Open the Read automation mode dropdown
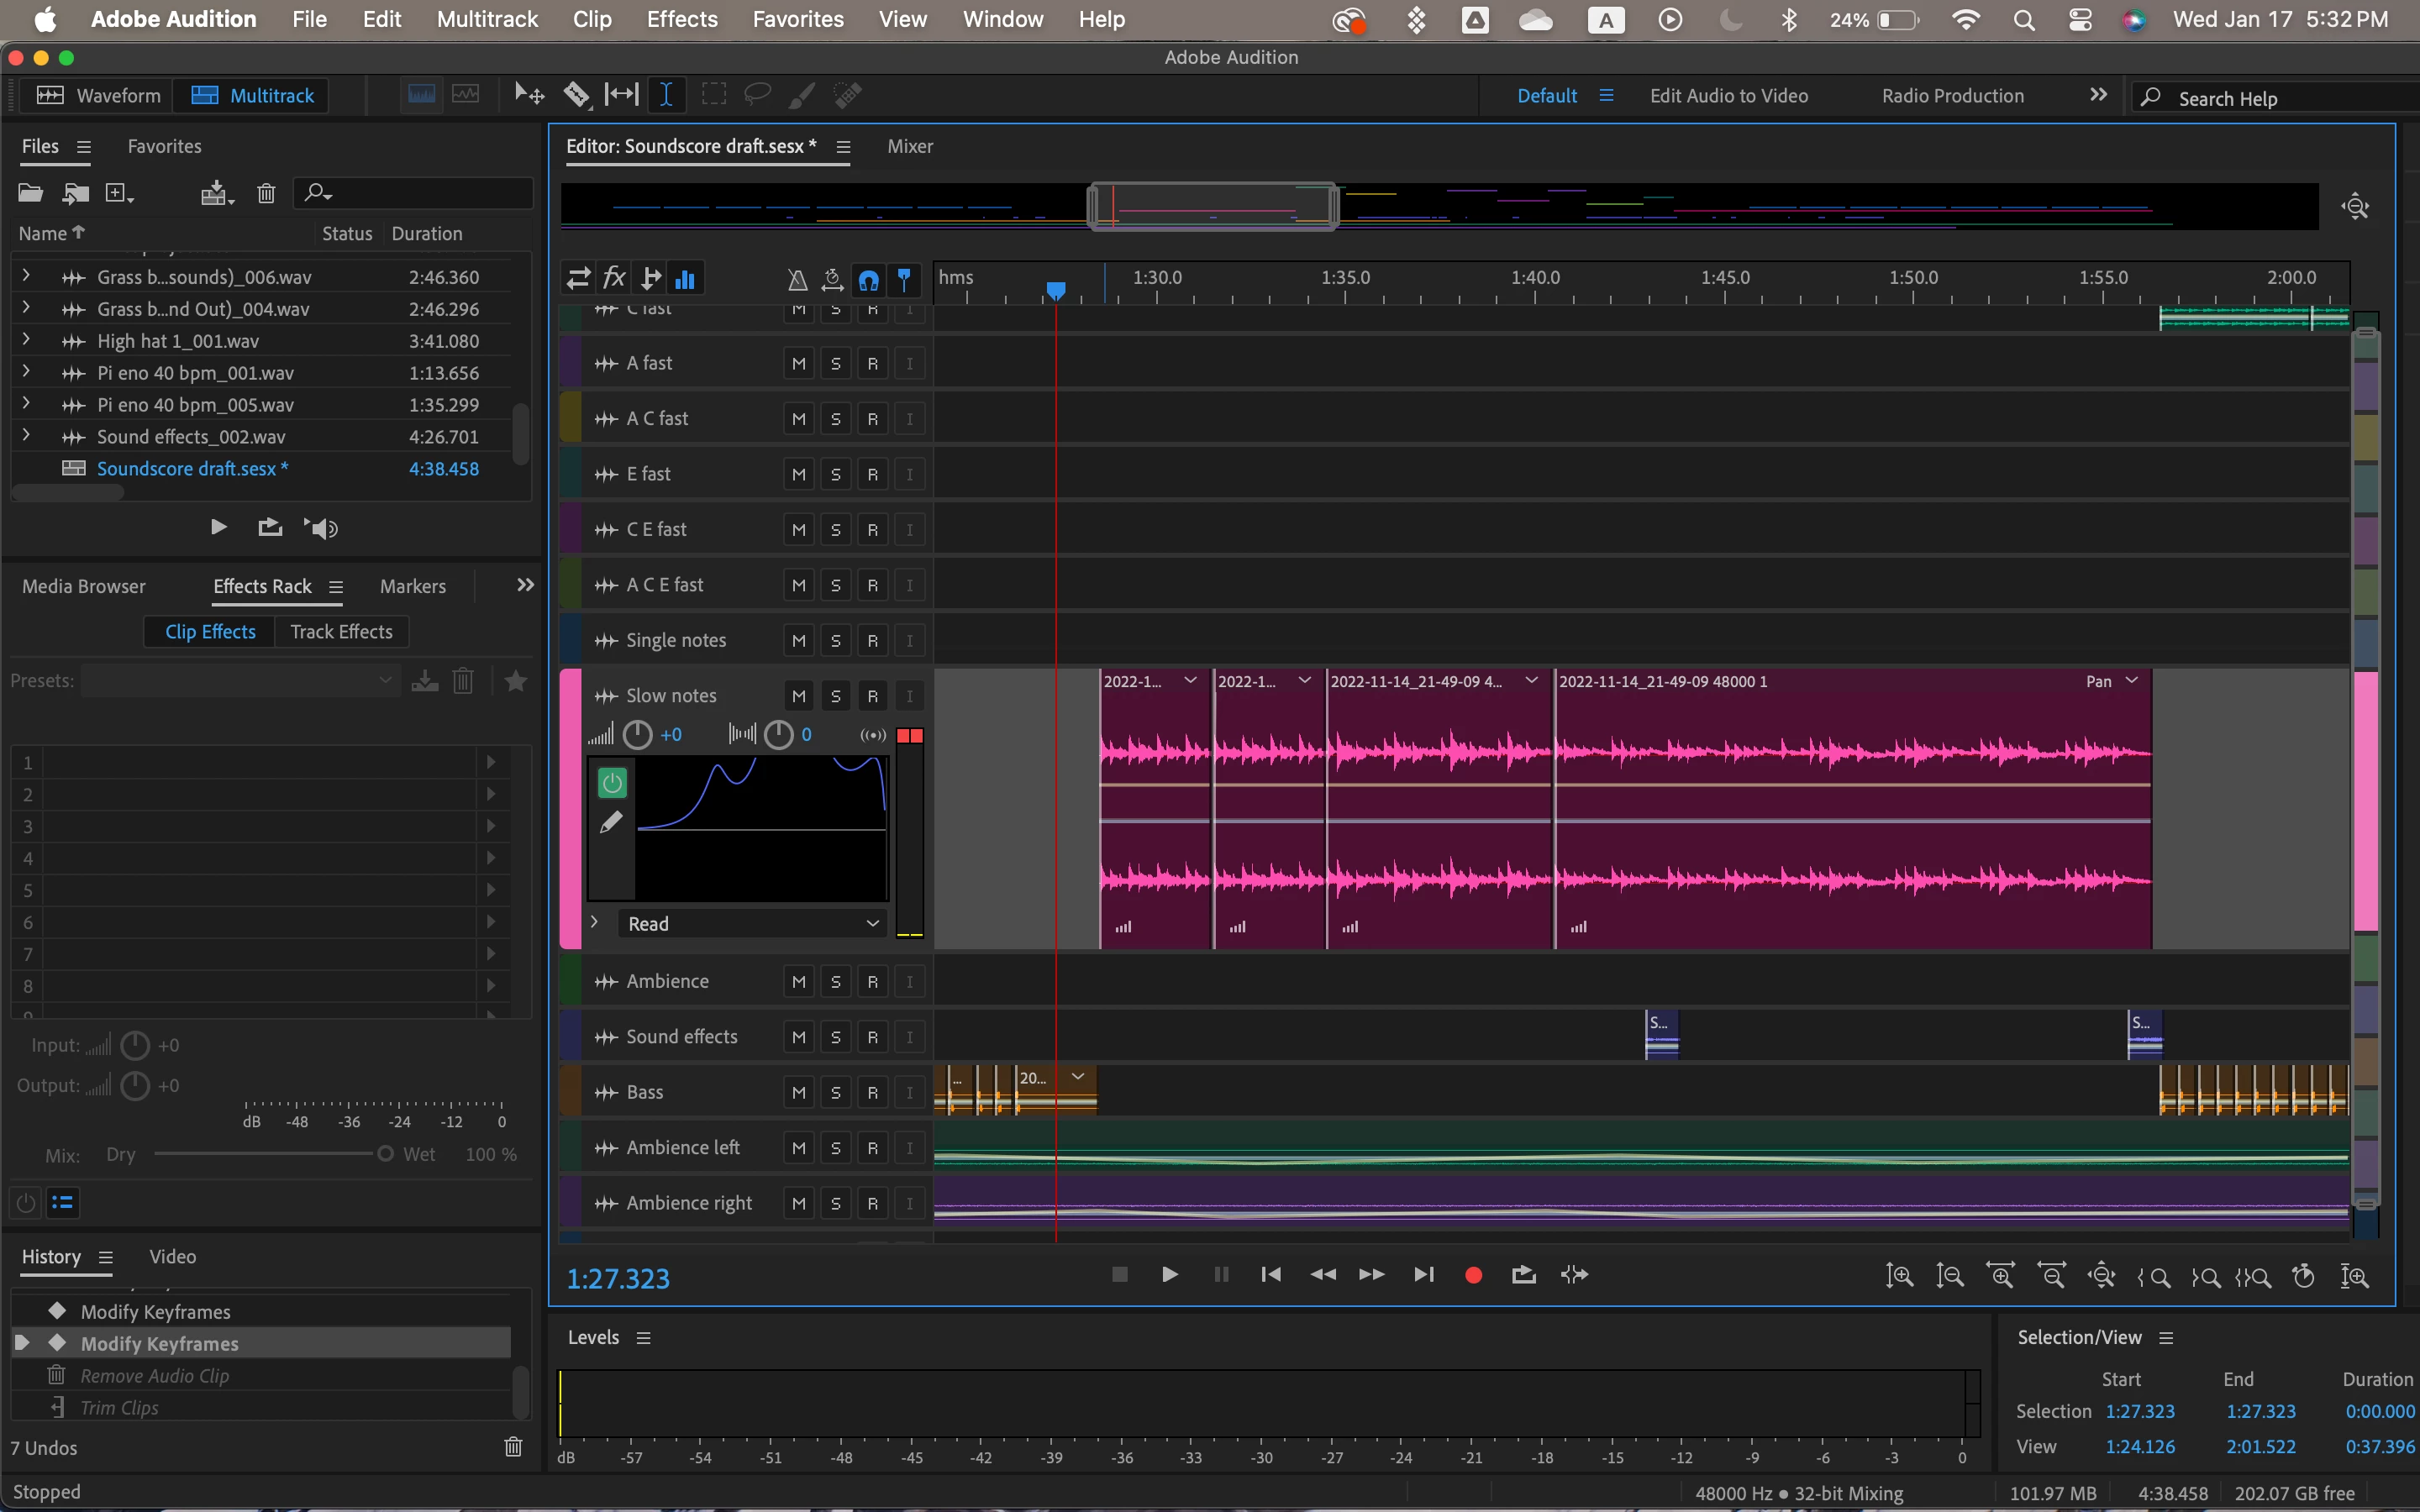 pos(752,924)
